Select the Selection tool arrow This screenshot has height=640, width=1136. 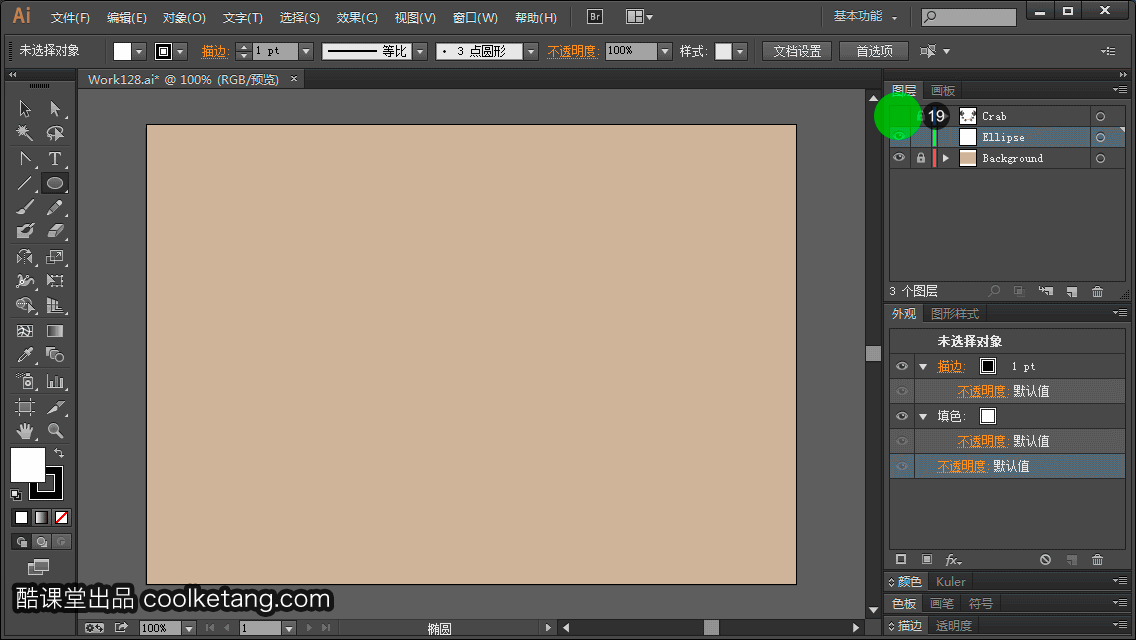(25, 109)
